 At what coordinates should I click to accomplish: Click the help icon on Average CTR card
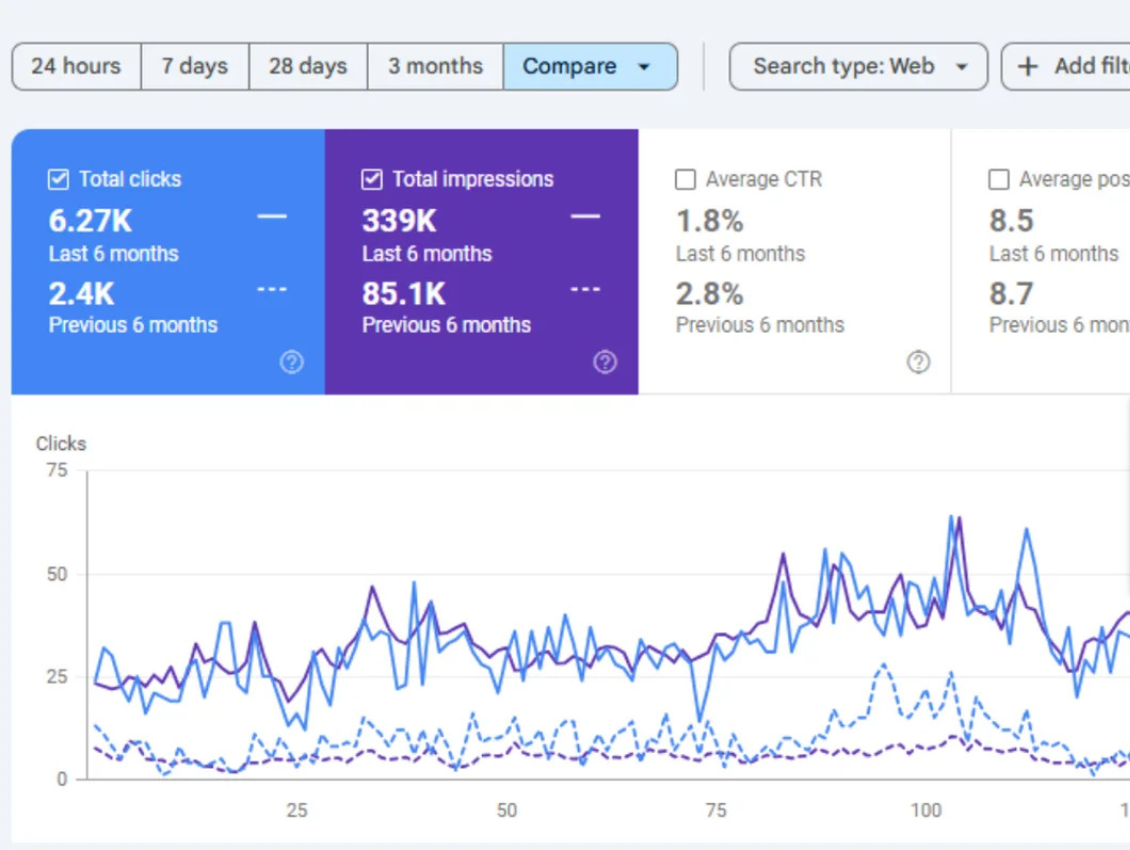tap(918, 362)
